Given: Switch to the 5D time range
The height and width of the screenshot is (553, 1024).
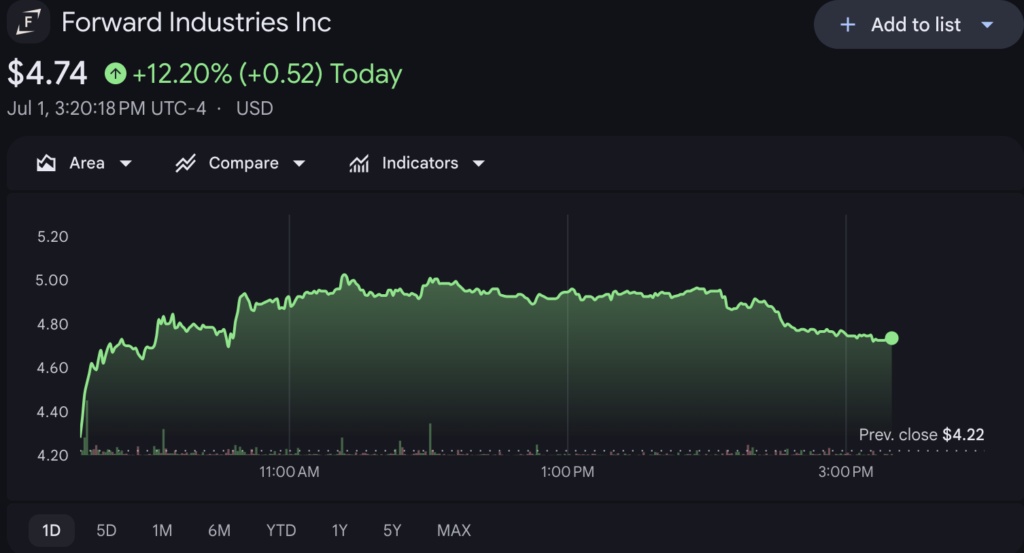Looking at the screenshot, I should click(106, 530).
